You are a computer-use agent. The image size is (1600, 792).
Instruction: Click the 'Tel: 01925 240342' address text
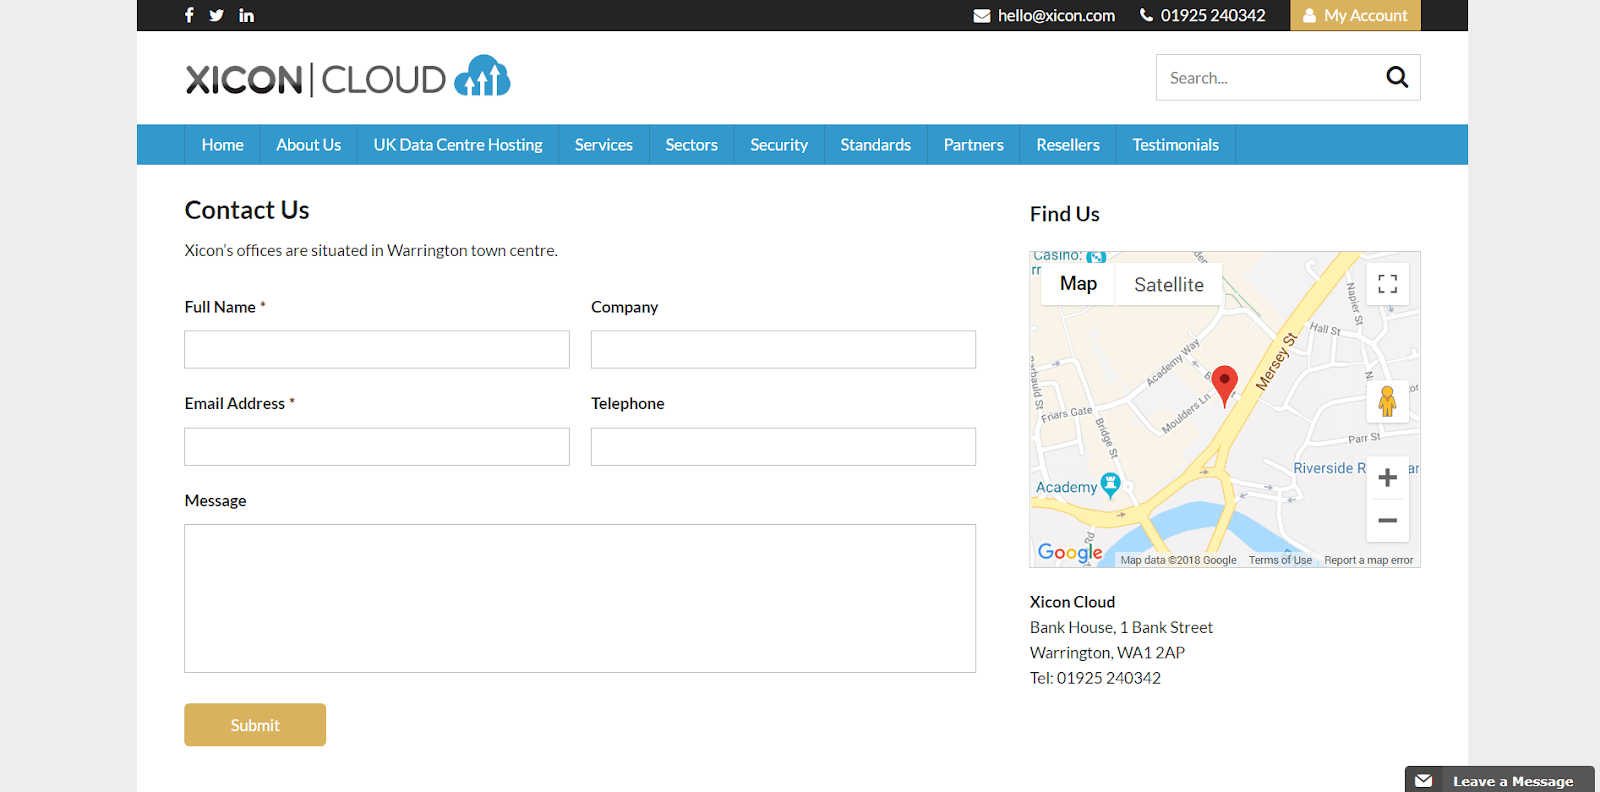(1095, 678)
